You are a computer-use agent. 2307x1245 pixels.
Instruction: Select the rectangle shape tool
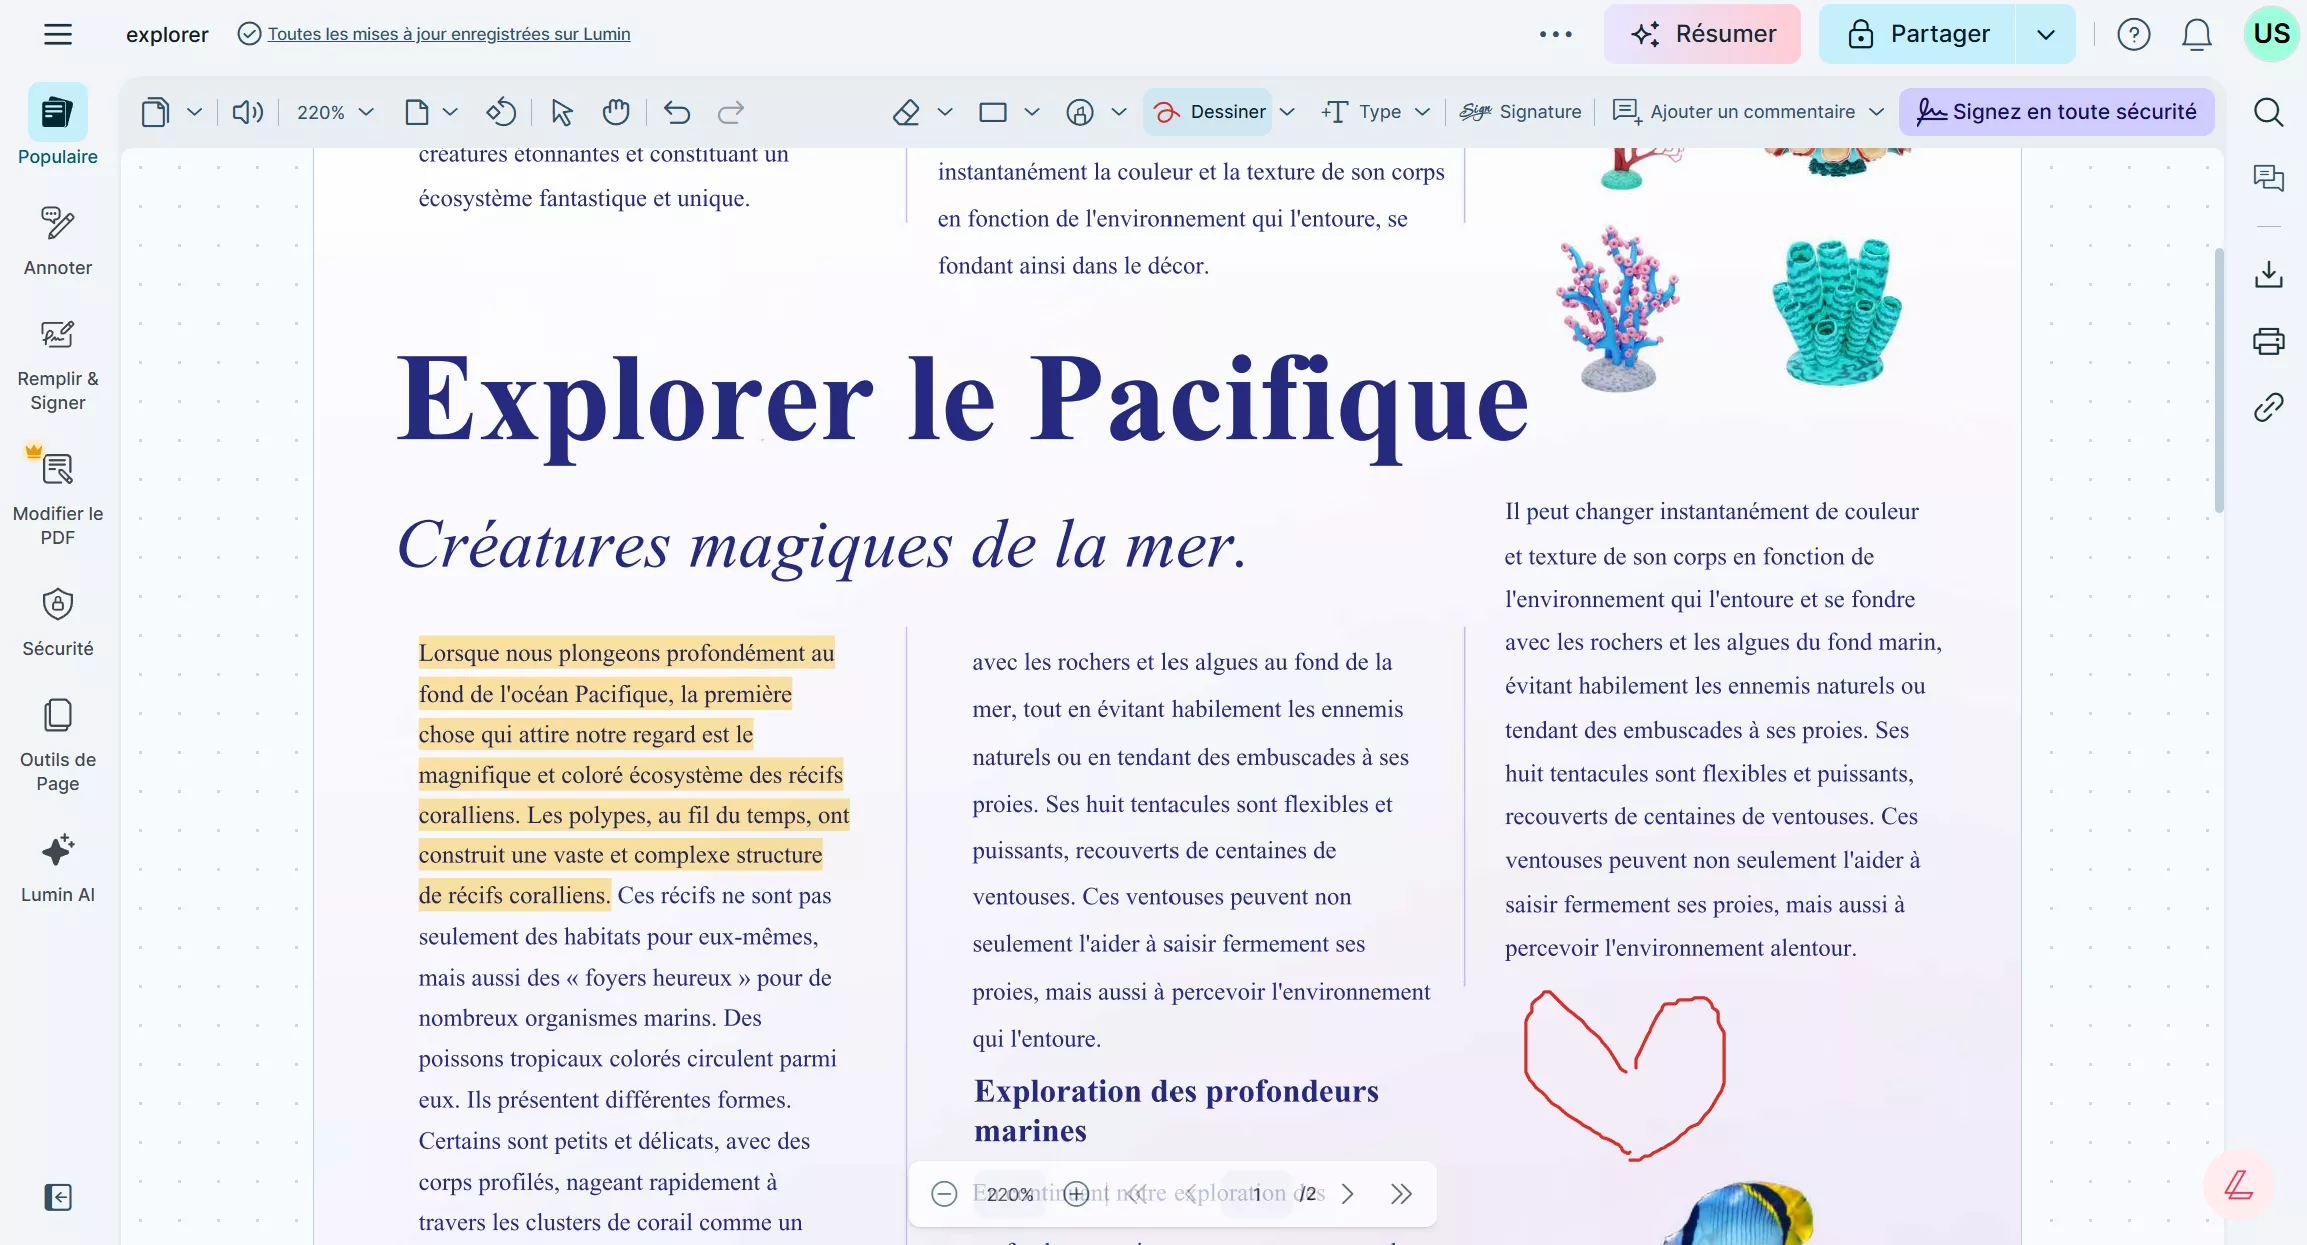click(993, 112)
